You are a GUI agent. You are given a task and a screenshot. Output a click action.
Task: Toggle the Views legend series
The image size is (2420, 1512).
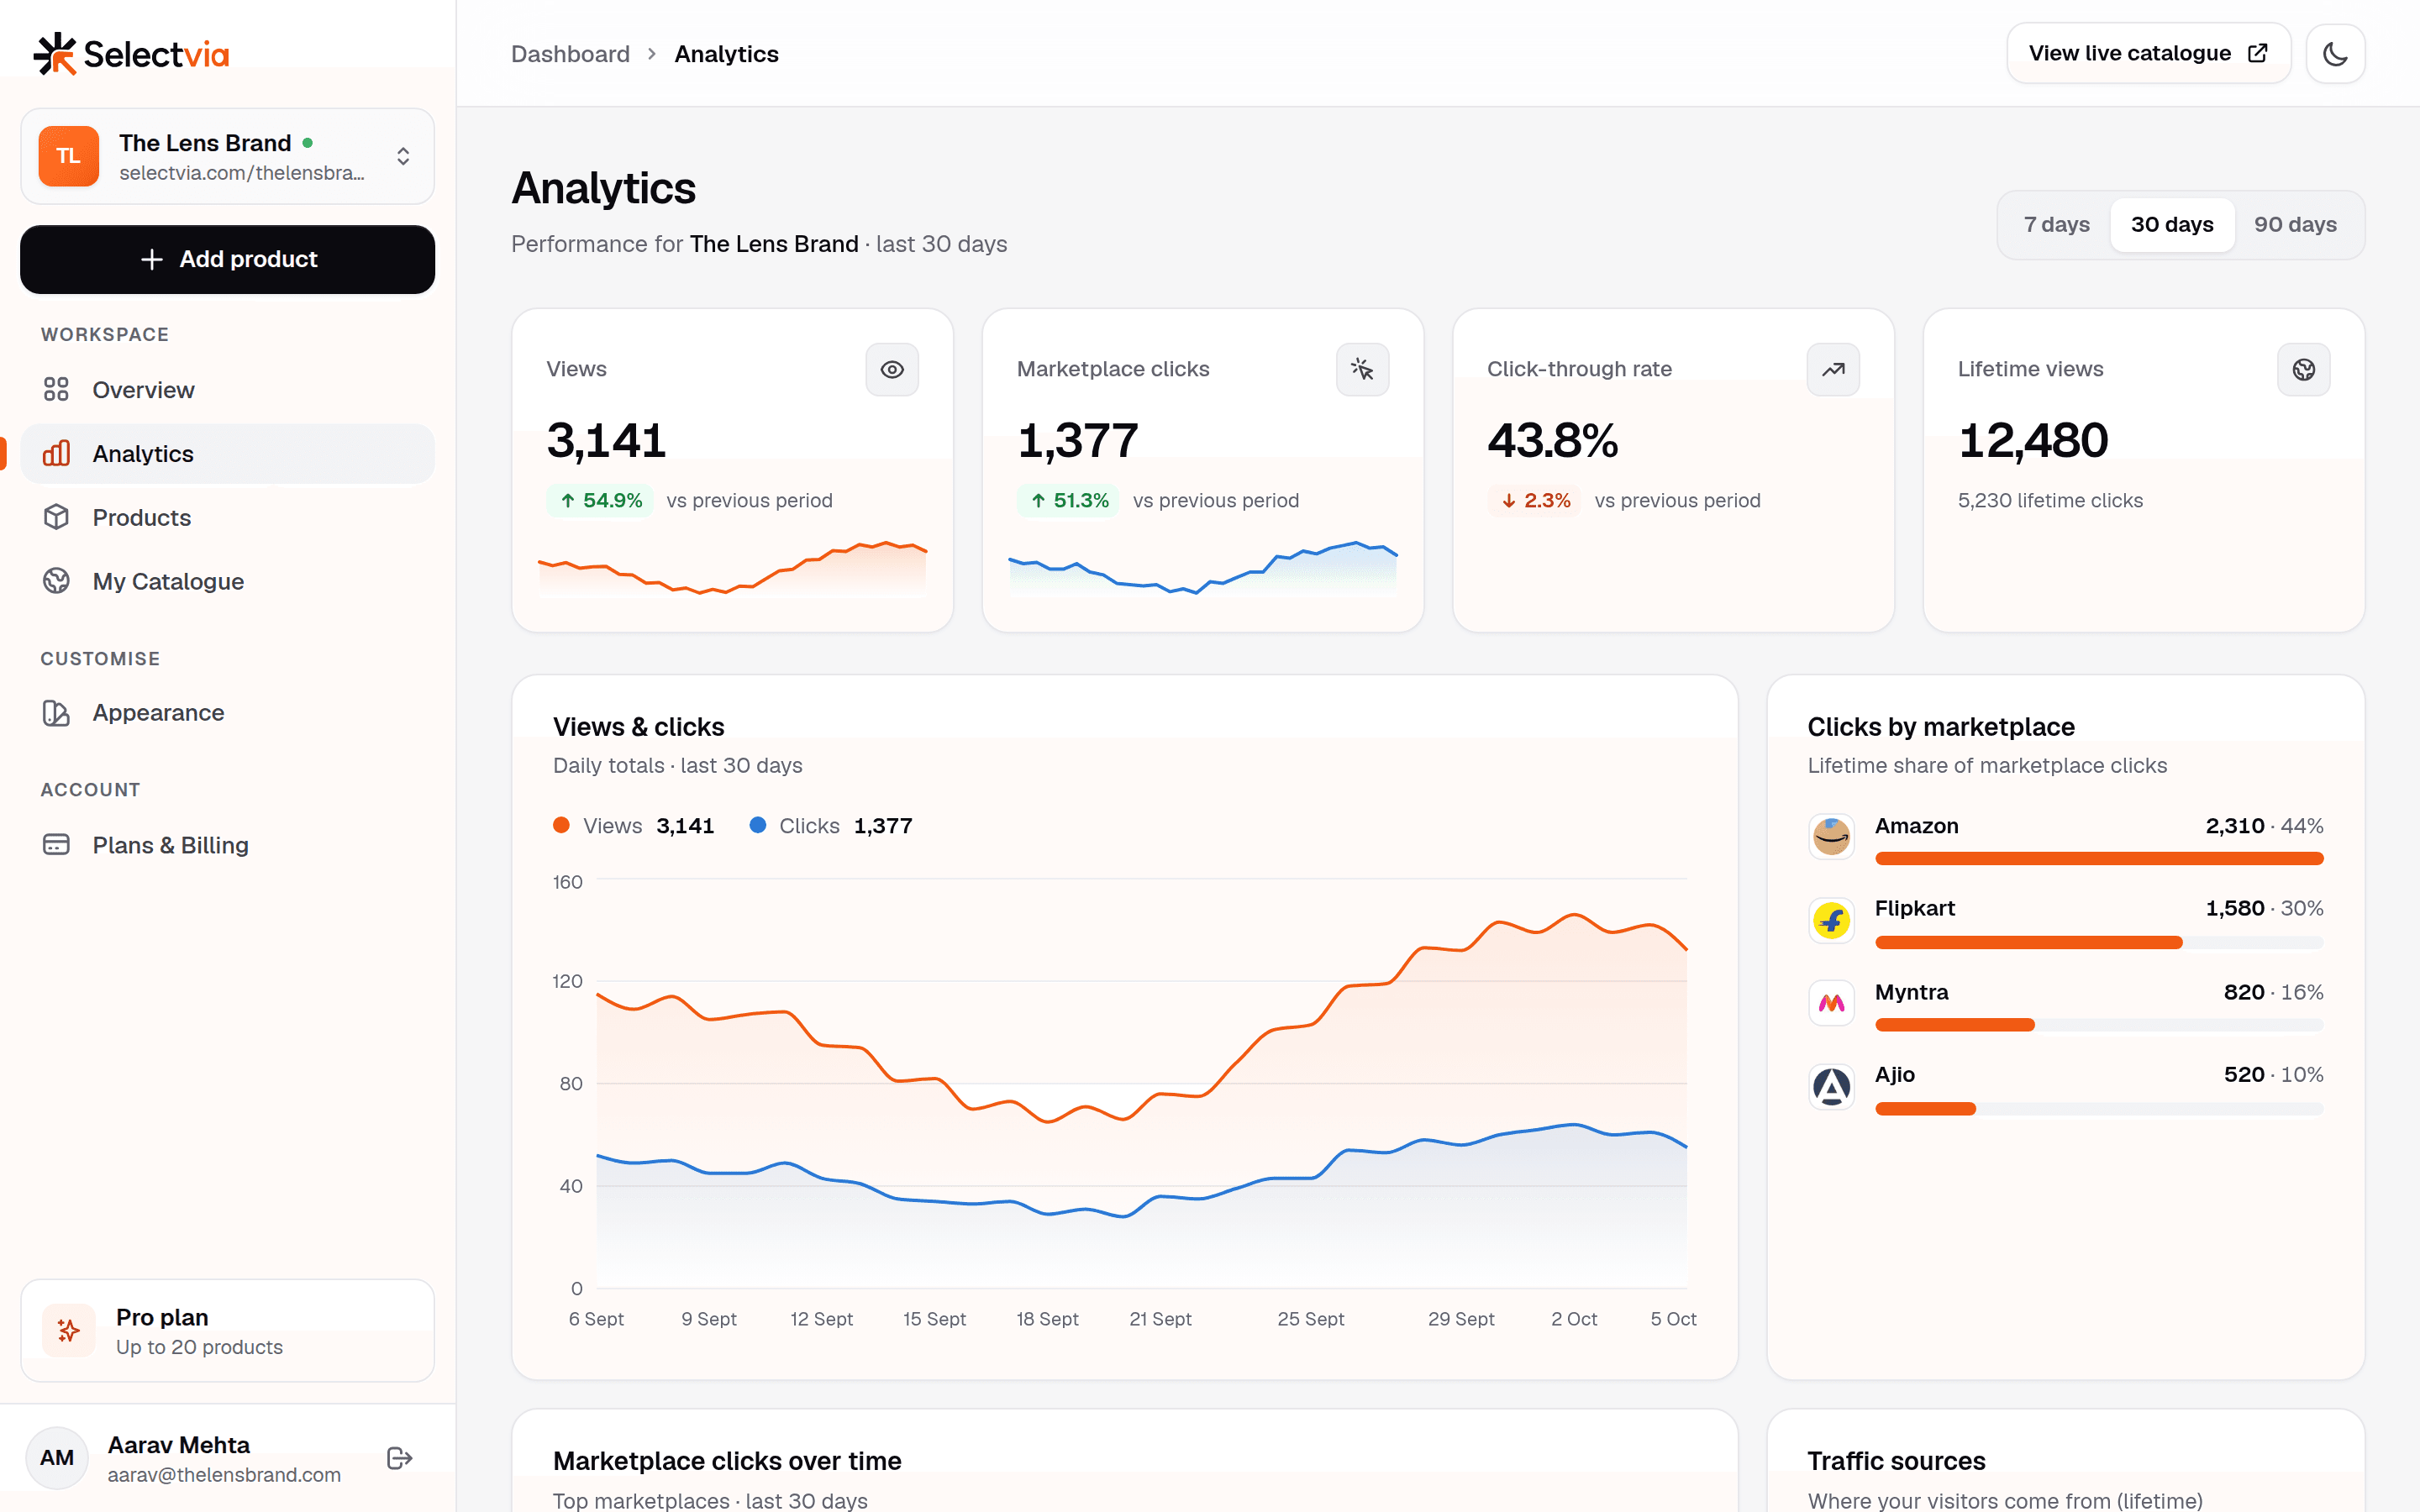(x=633, y=826)
